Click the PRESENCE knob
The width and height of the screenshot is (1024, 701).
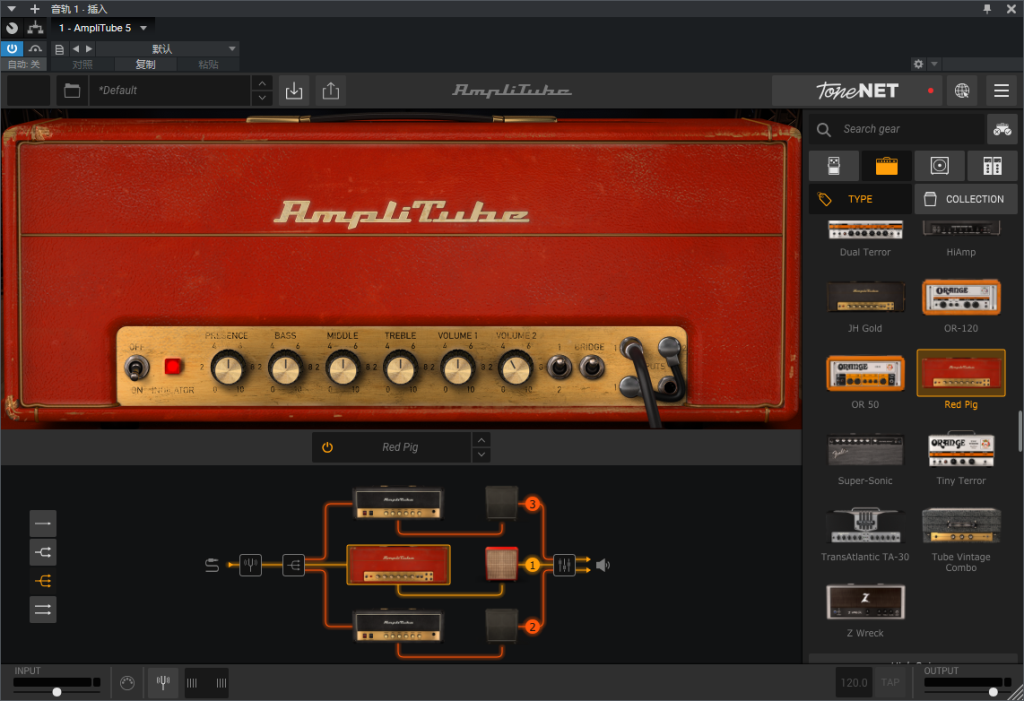pos(228,368)
